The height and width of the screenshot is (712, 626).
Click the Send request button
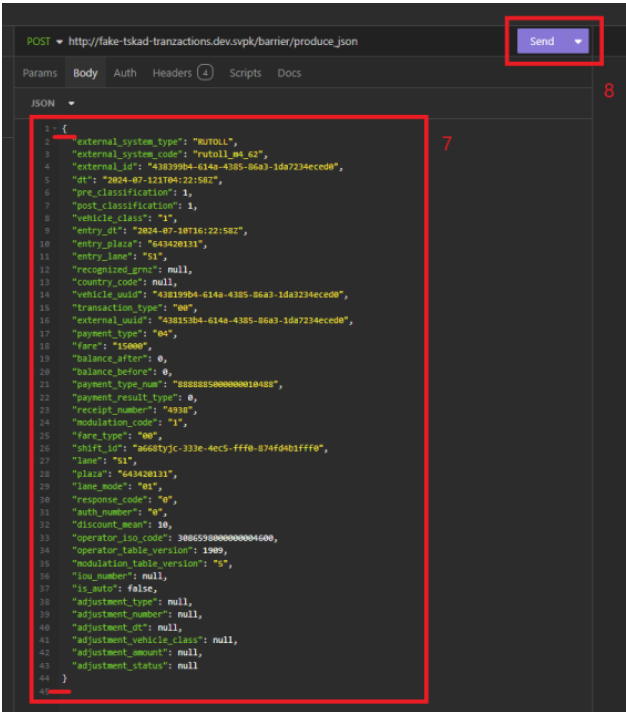[x=542, y=41]
